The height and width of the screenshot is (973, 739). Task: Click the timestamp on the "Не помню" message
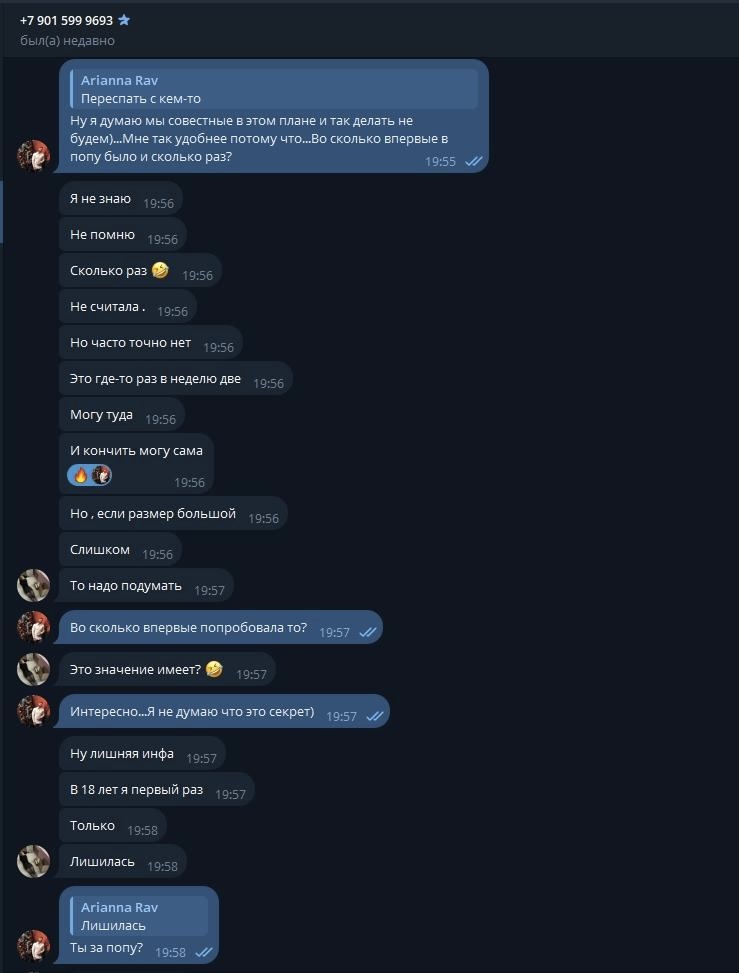[x=162, y=239]
